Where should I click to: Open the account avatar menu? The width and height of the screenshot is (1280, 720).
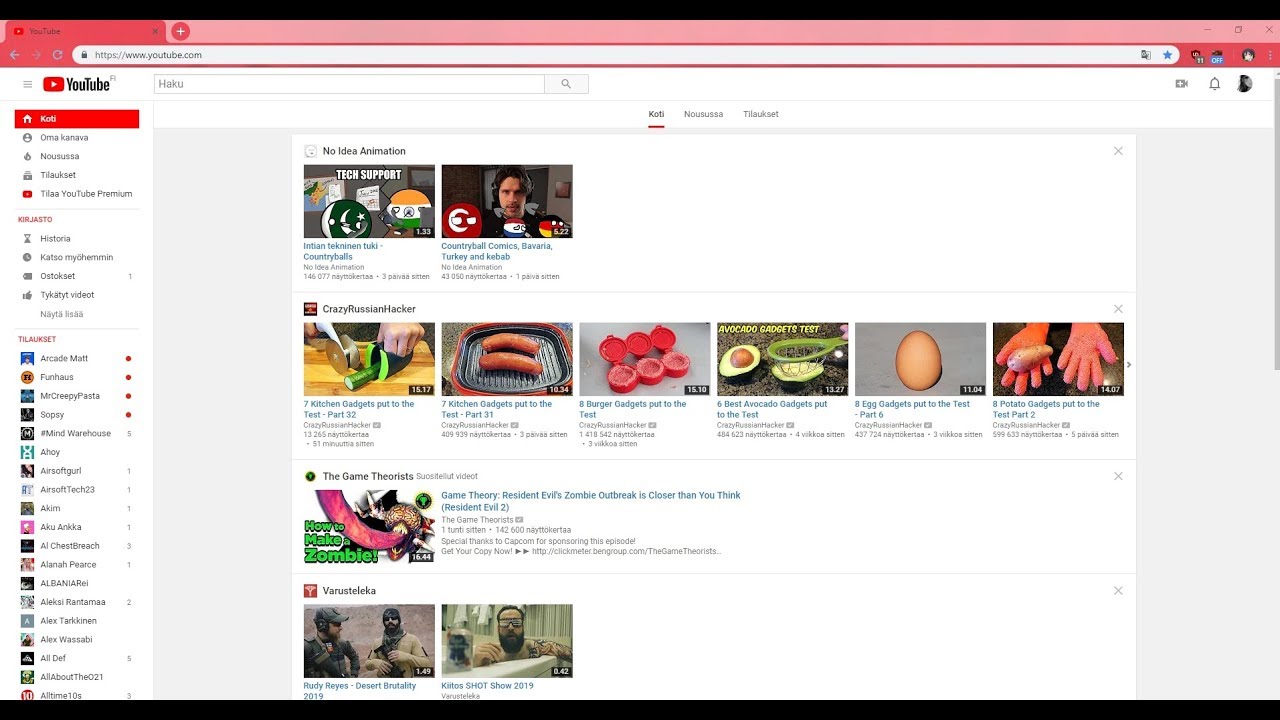pos(1244,84)
